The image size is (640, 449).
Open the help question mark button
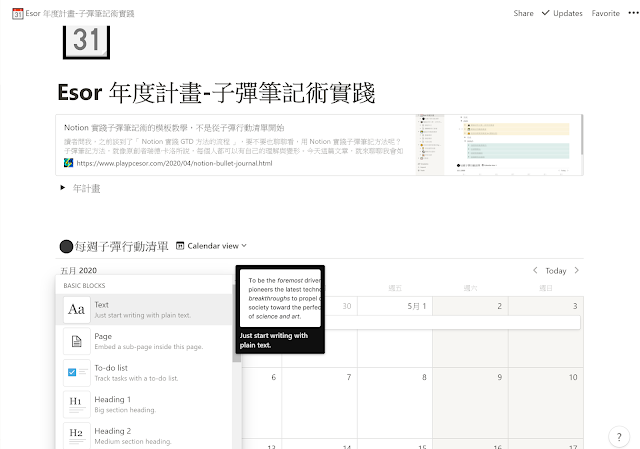(x=617, y=436)
